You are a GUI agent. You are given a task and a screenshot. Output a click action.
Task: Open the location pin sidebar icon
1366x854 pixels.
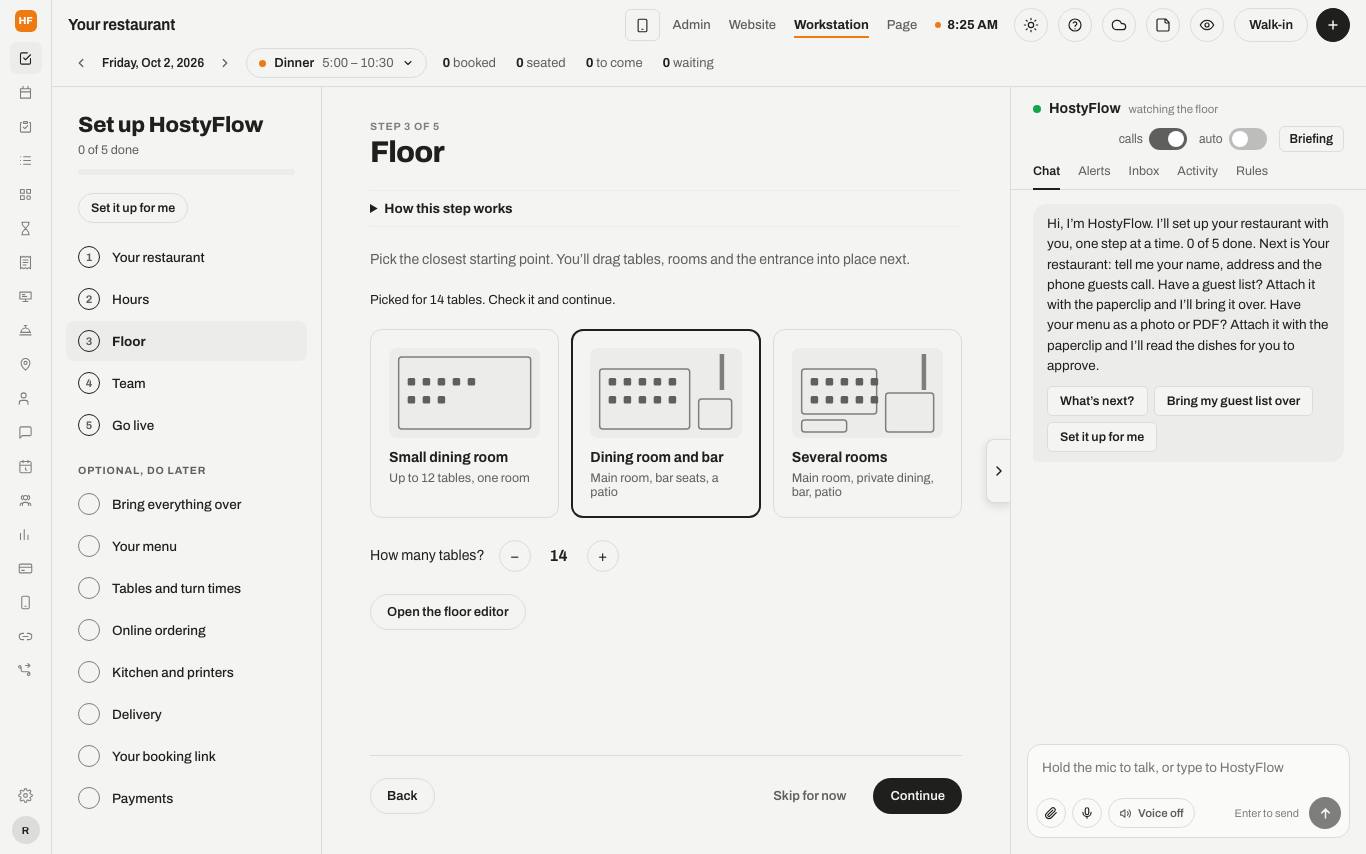[26, 365]
